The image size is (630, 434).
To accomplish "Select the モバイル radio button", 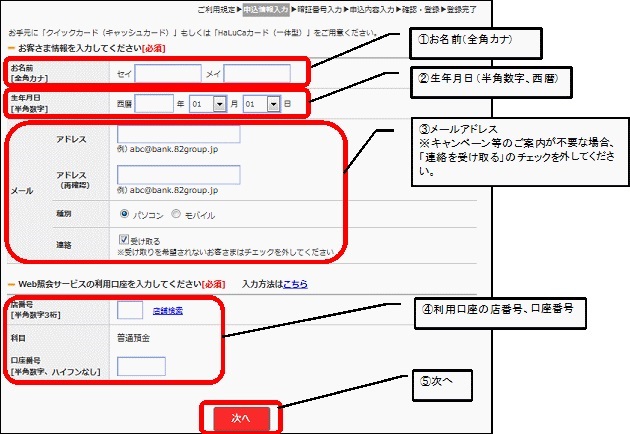I will (176, 214).
